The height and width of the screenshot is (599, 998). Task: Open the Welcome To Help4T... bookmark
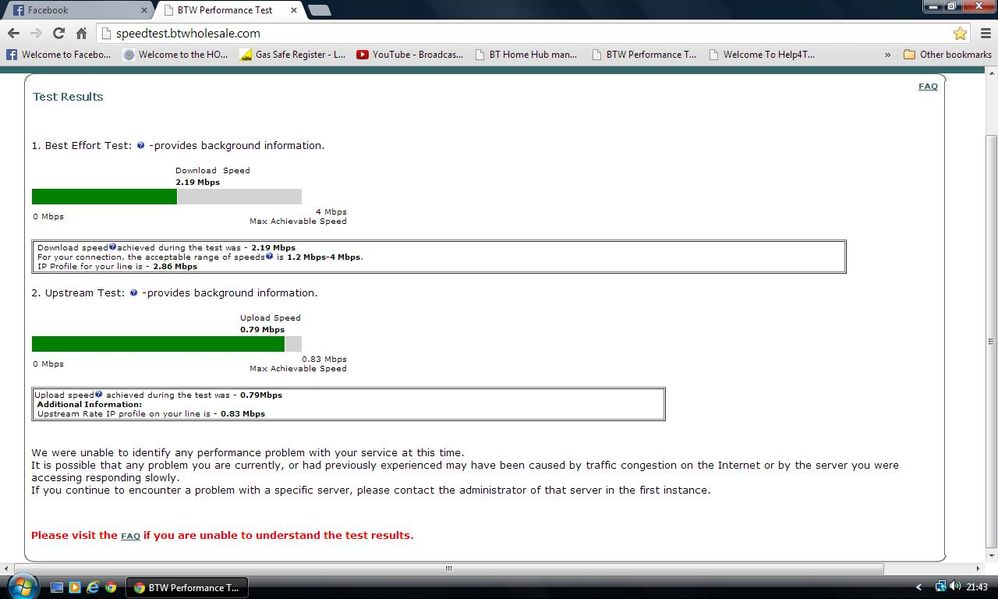[x=762, y=55]
